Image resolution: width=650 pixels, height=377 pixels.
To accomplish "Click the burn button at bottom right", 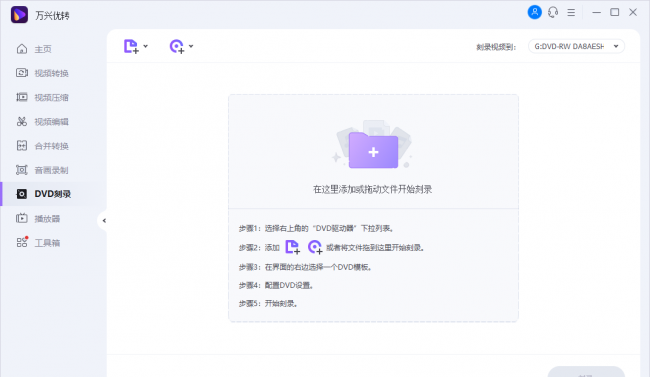I will [x=586, y=372].
